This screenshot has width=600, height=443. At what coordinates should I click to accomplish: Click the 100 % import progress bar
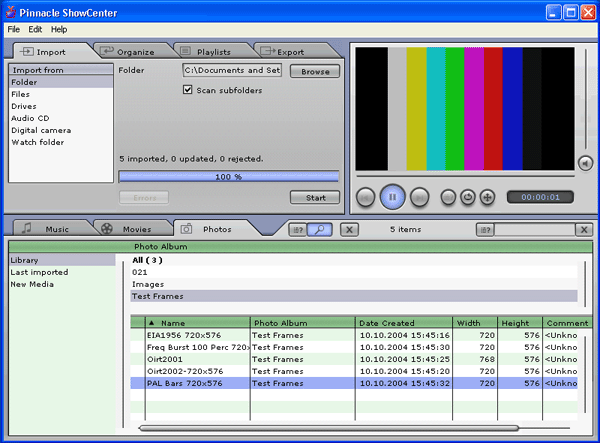pos(229,177)
